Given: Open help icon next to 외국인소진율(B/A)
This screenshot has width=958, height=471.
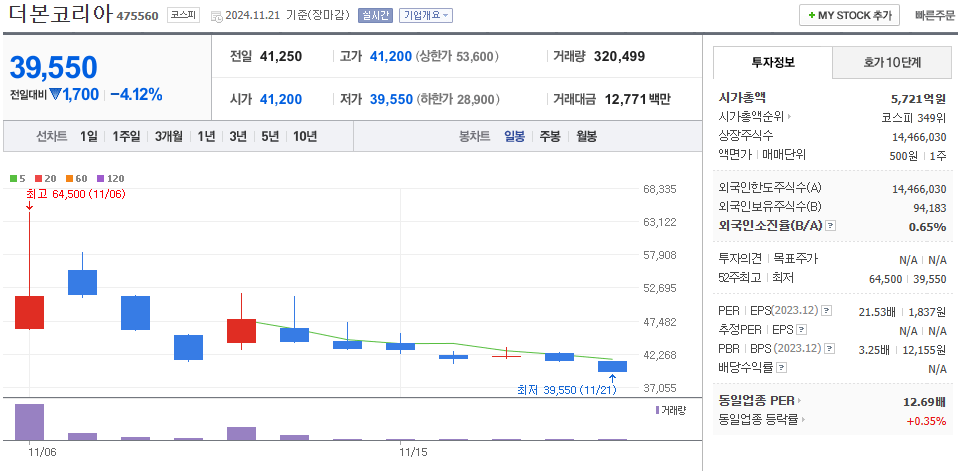Looking at the screenshot, I should click(x=830, y=226).
